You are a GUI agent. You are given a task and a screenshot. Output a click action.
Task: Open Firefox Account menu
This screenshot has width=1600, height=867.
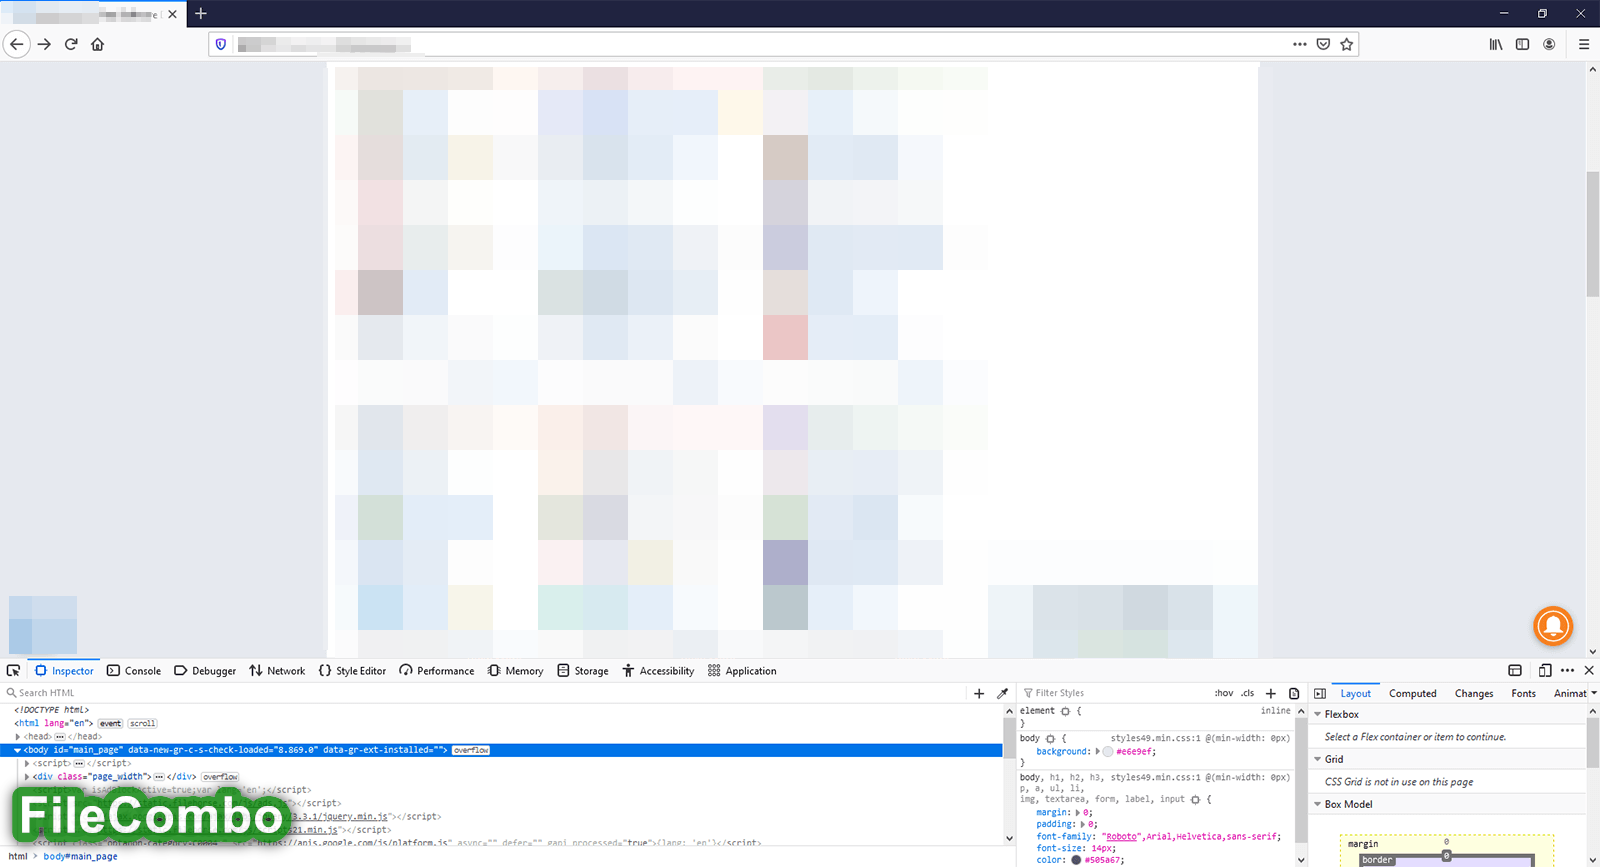coord(1549,44)
